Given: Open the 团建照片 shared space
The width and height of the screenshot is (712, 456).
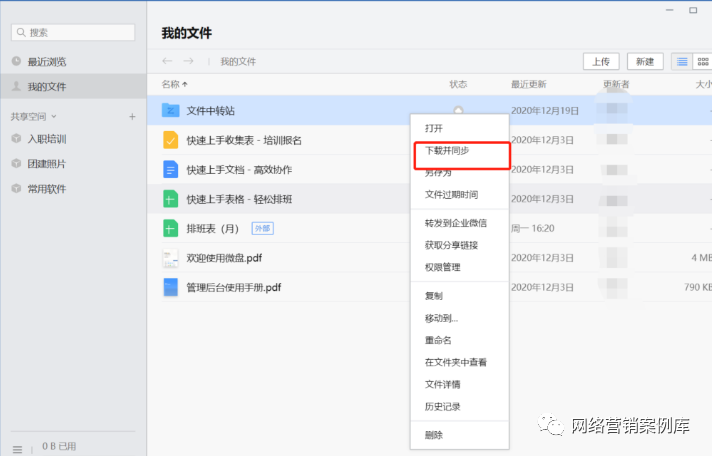Looking at the screenshot, I should [x=47, y=164].
